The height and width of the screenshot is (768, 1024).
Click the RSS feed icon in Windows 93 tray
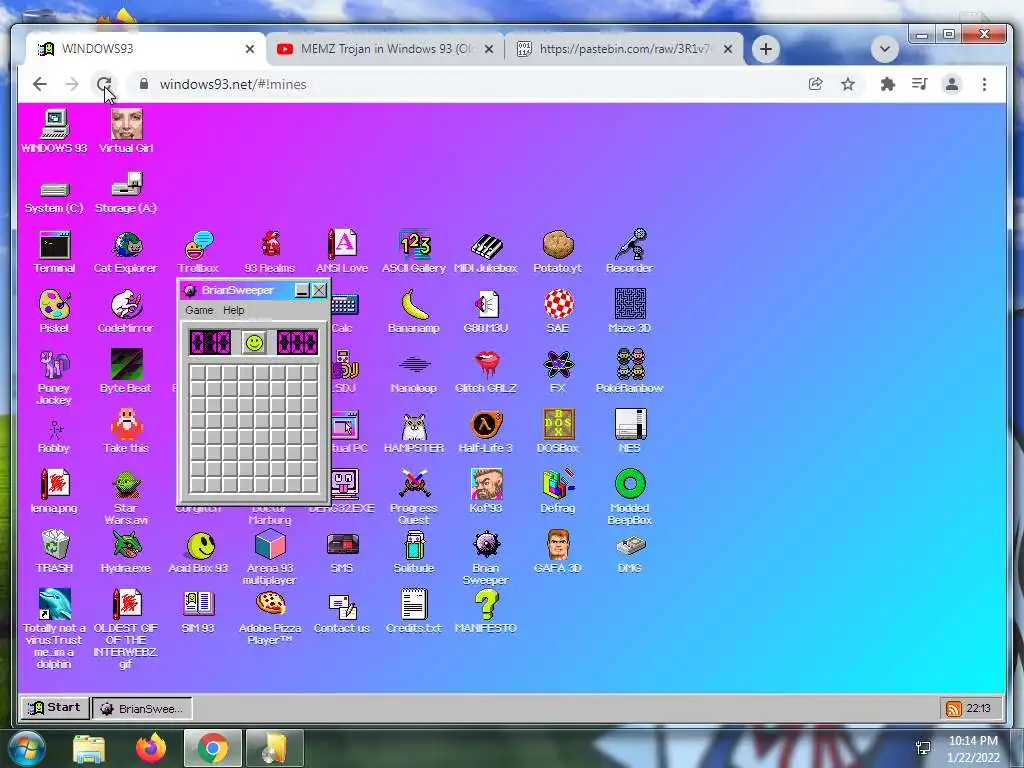pos(953,708)
